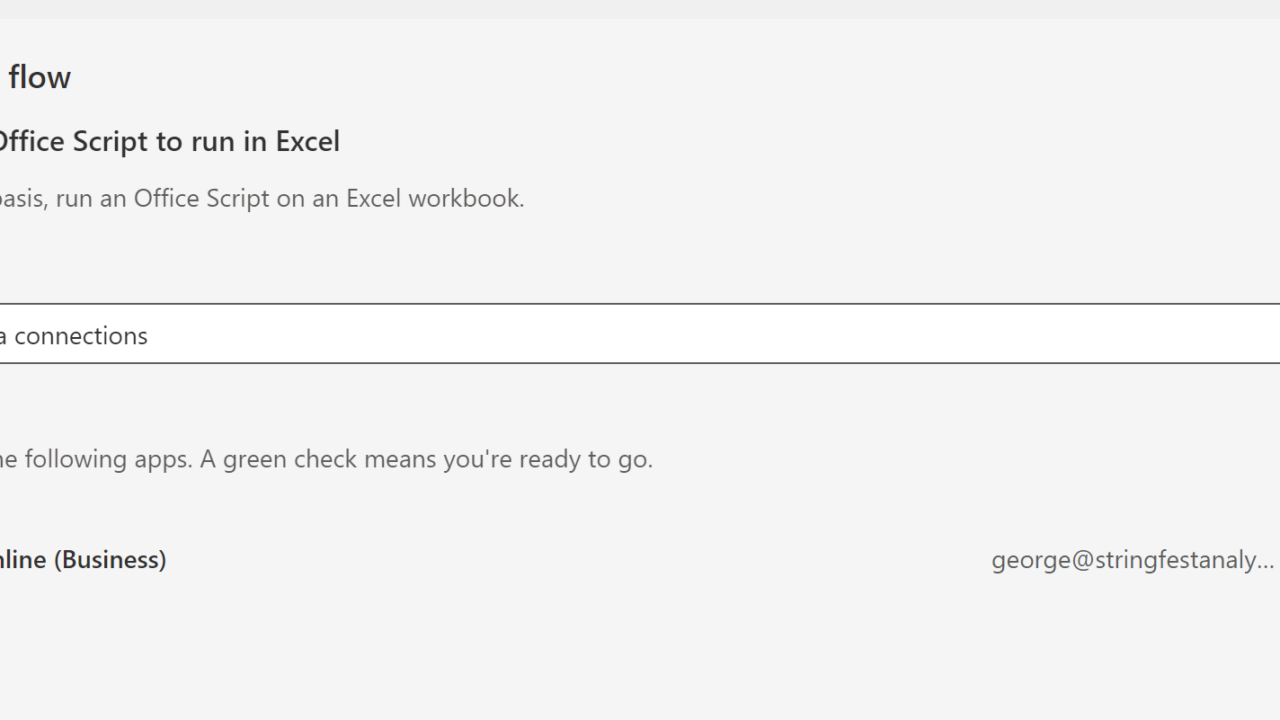The width and height of the screenshot is (1280, 720).
Task: Click the 'flow' heading text
Action: pos(39,77)
